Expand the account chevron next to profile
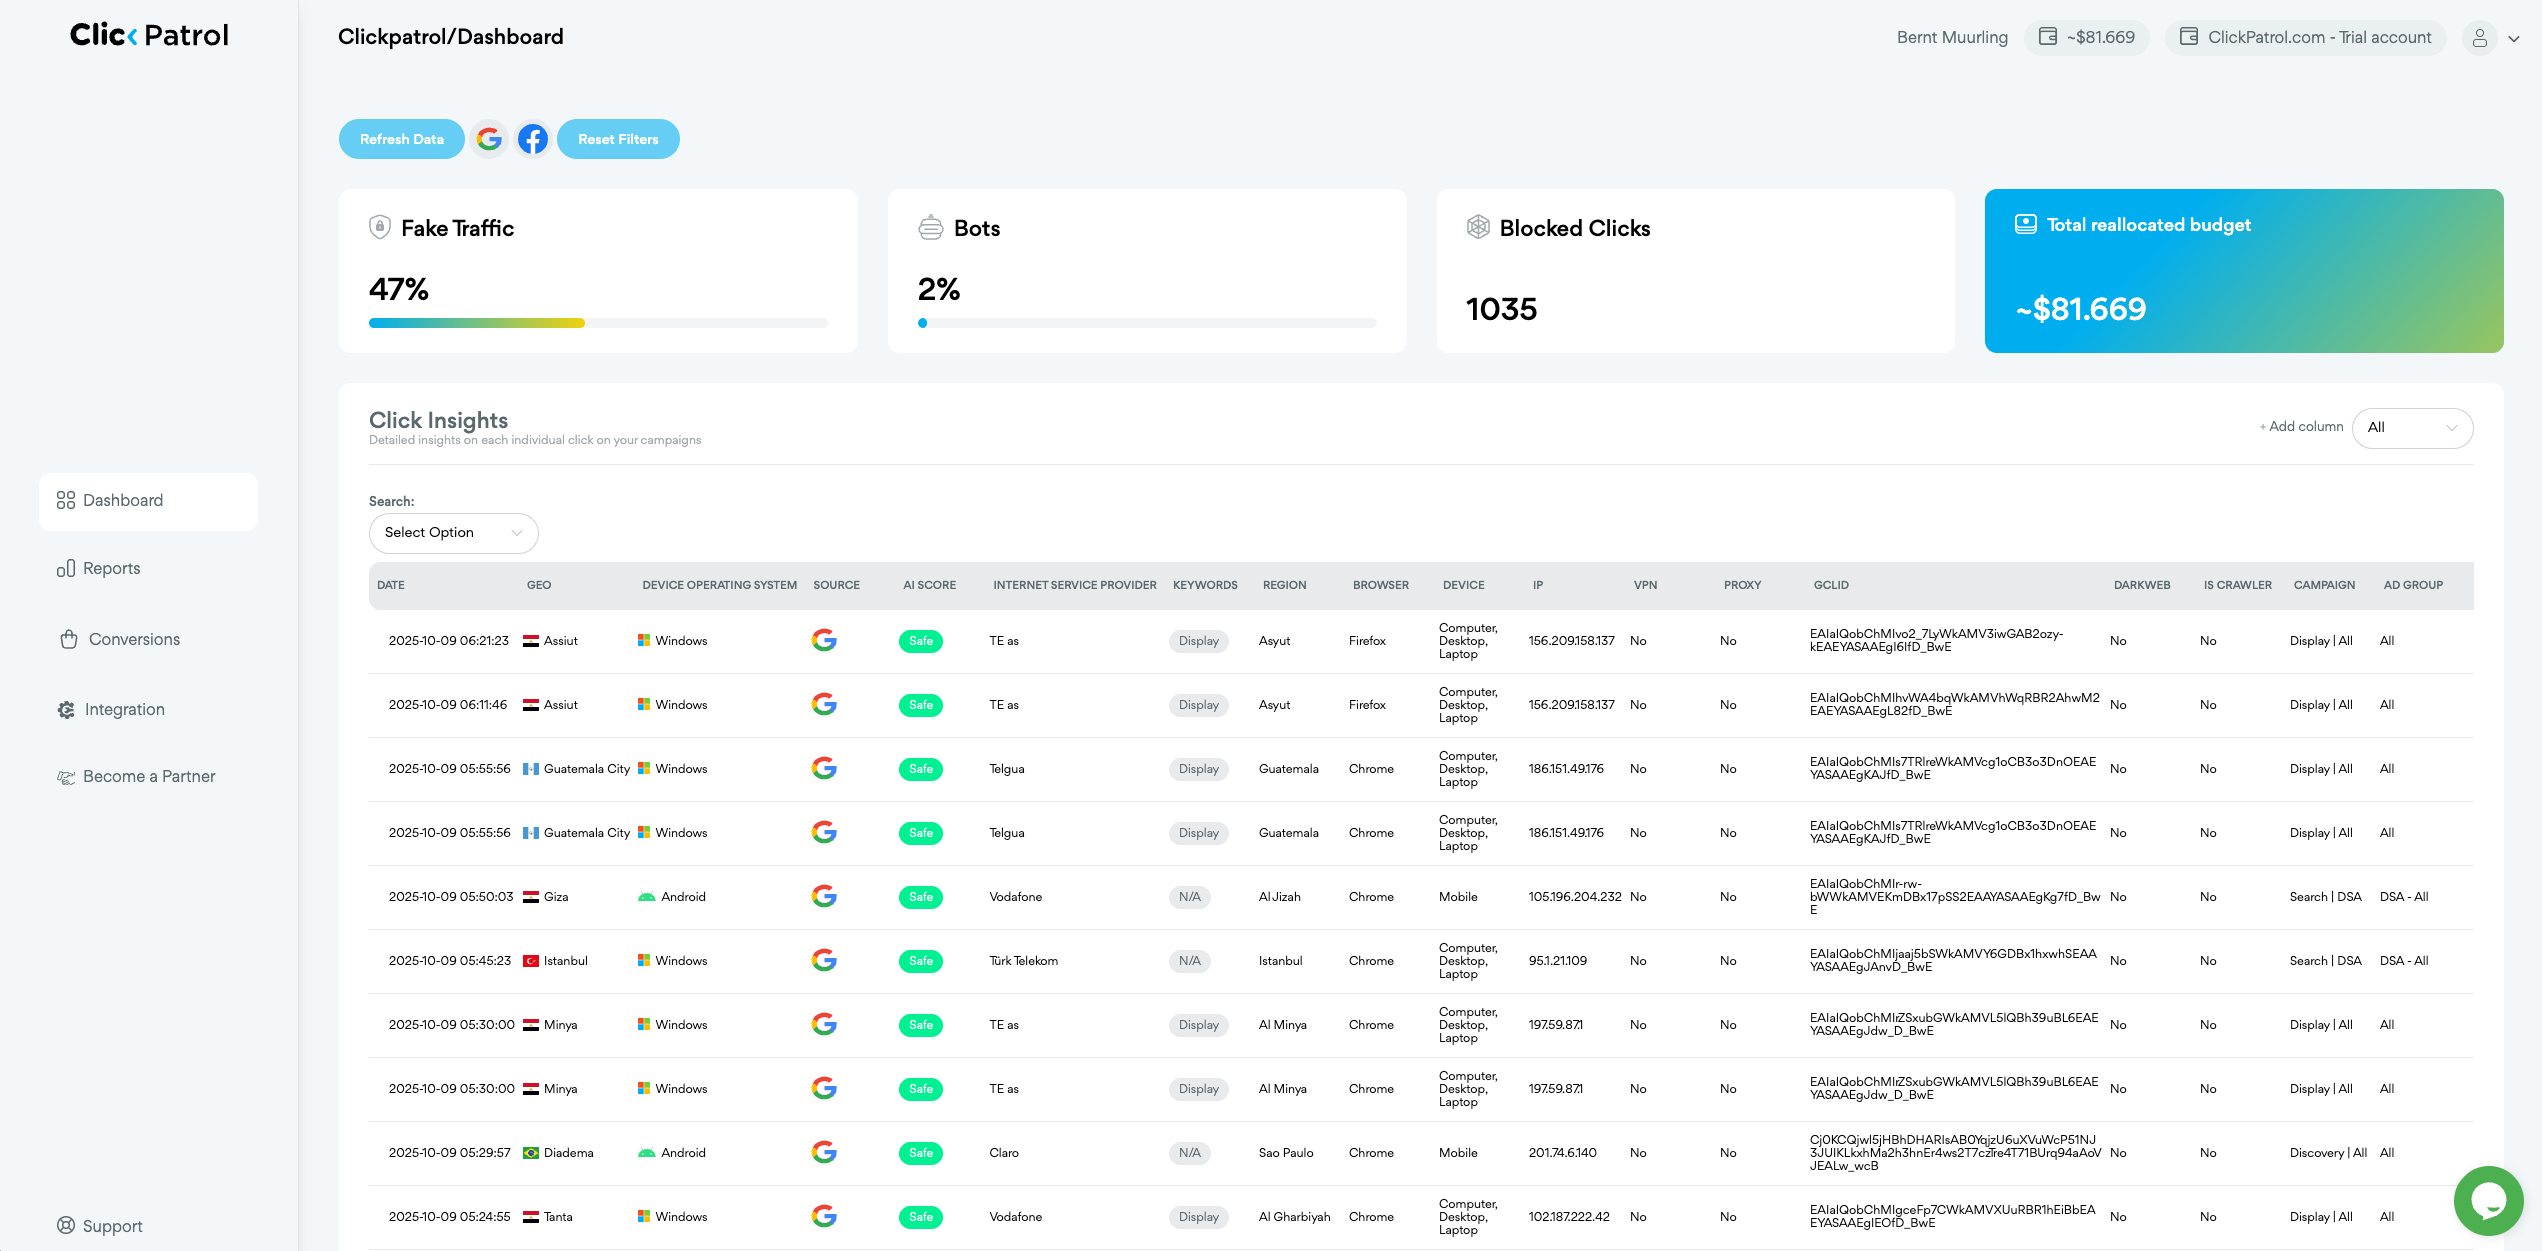 point(2514,38)
